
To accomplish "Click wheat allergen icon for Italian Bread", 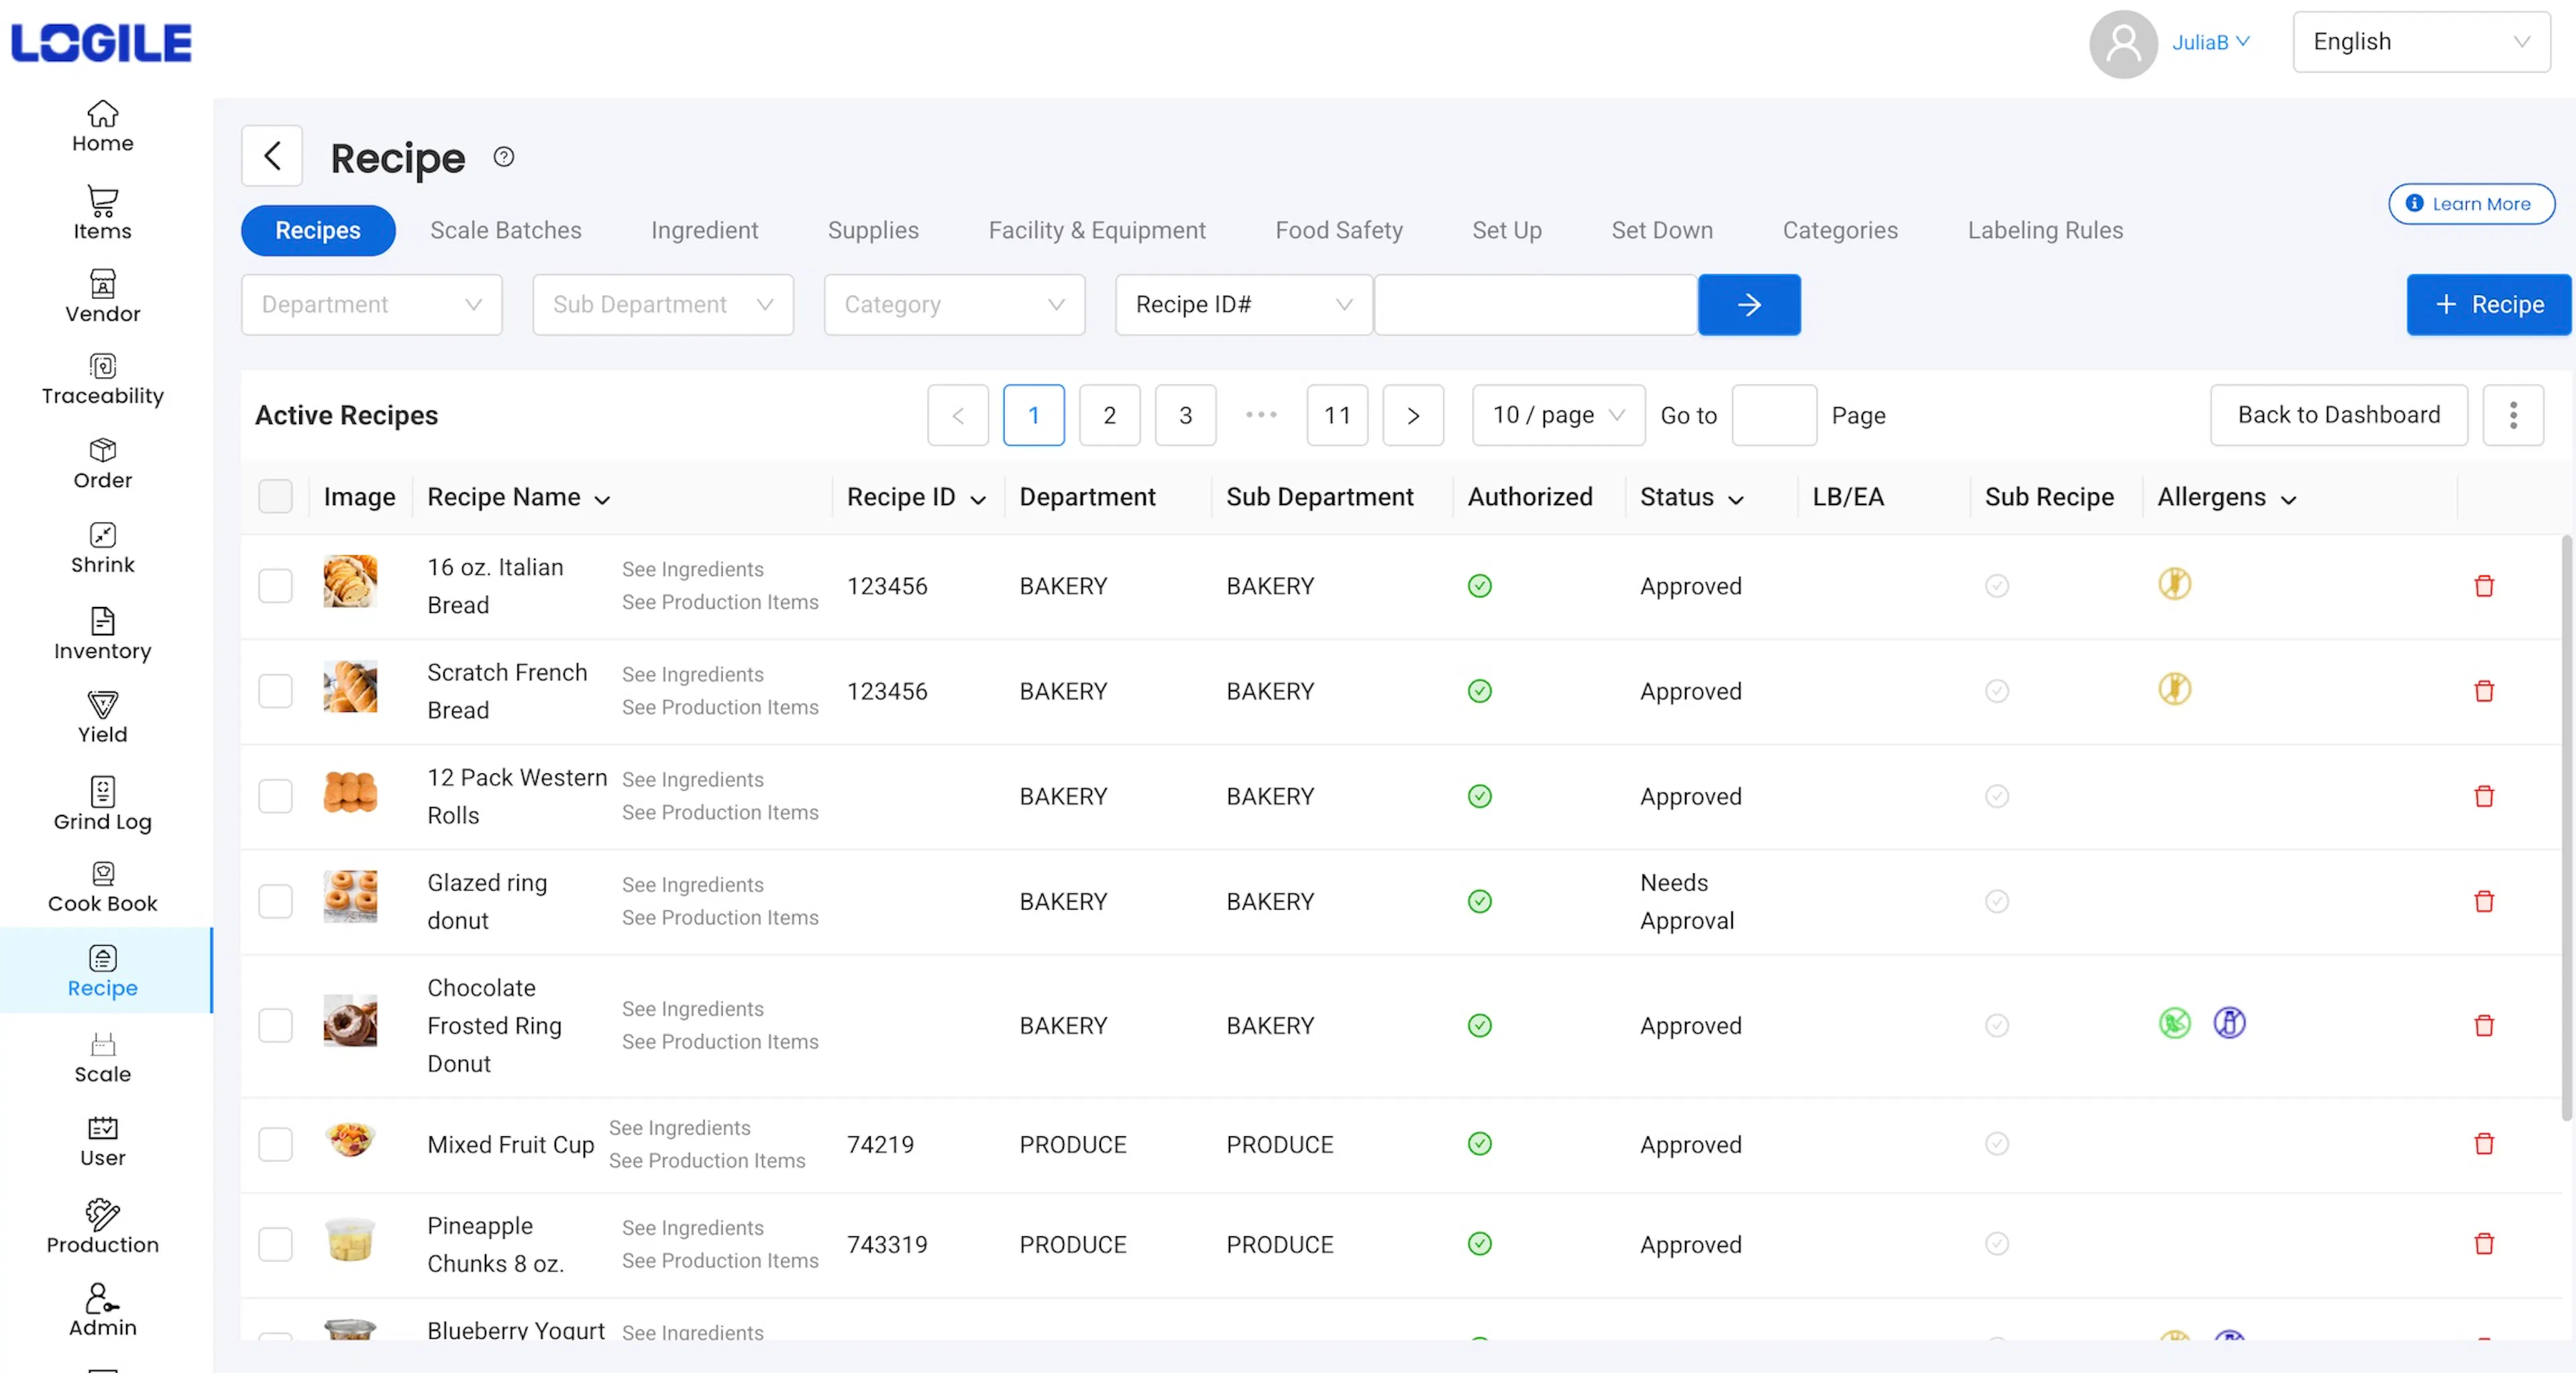I will (x=2174, y=584).
